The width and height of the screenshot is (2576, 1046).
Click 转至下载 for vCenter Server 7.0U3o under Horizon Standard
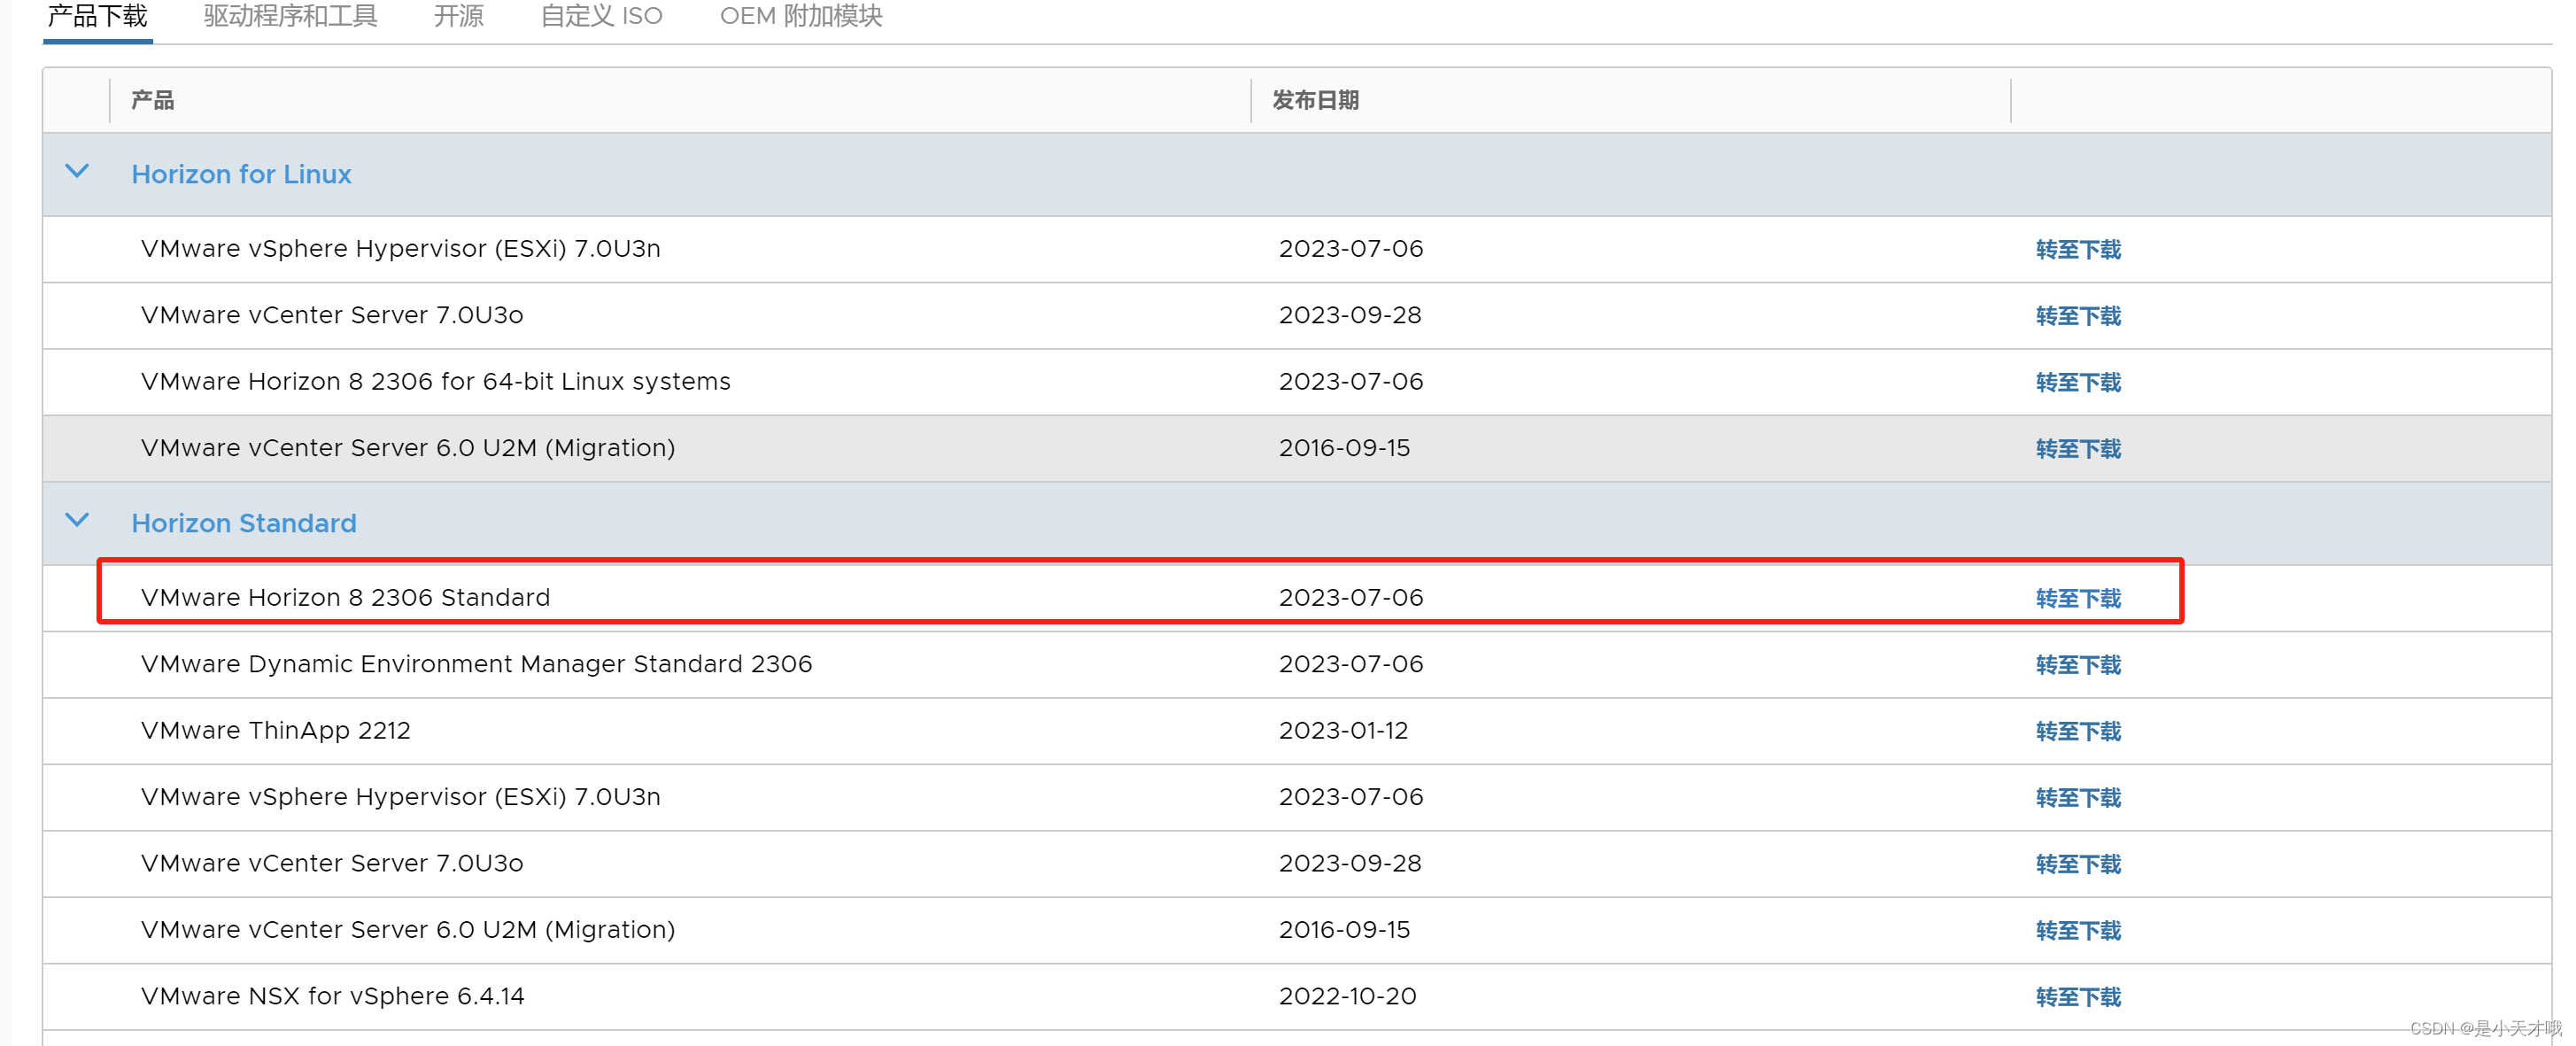point(2078,863)
